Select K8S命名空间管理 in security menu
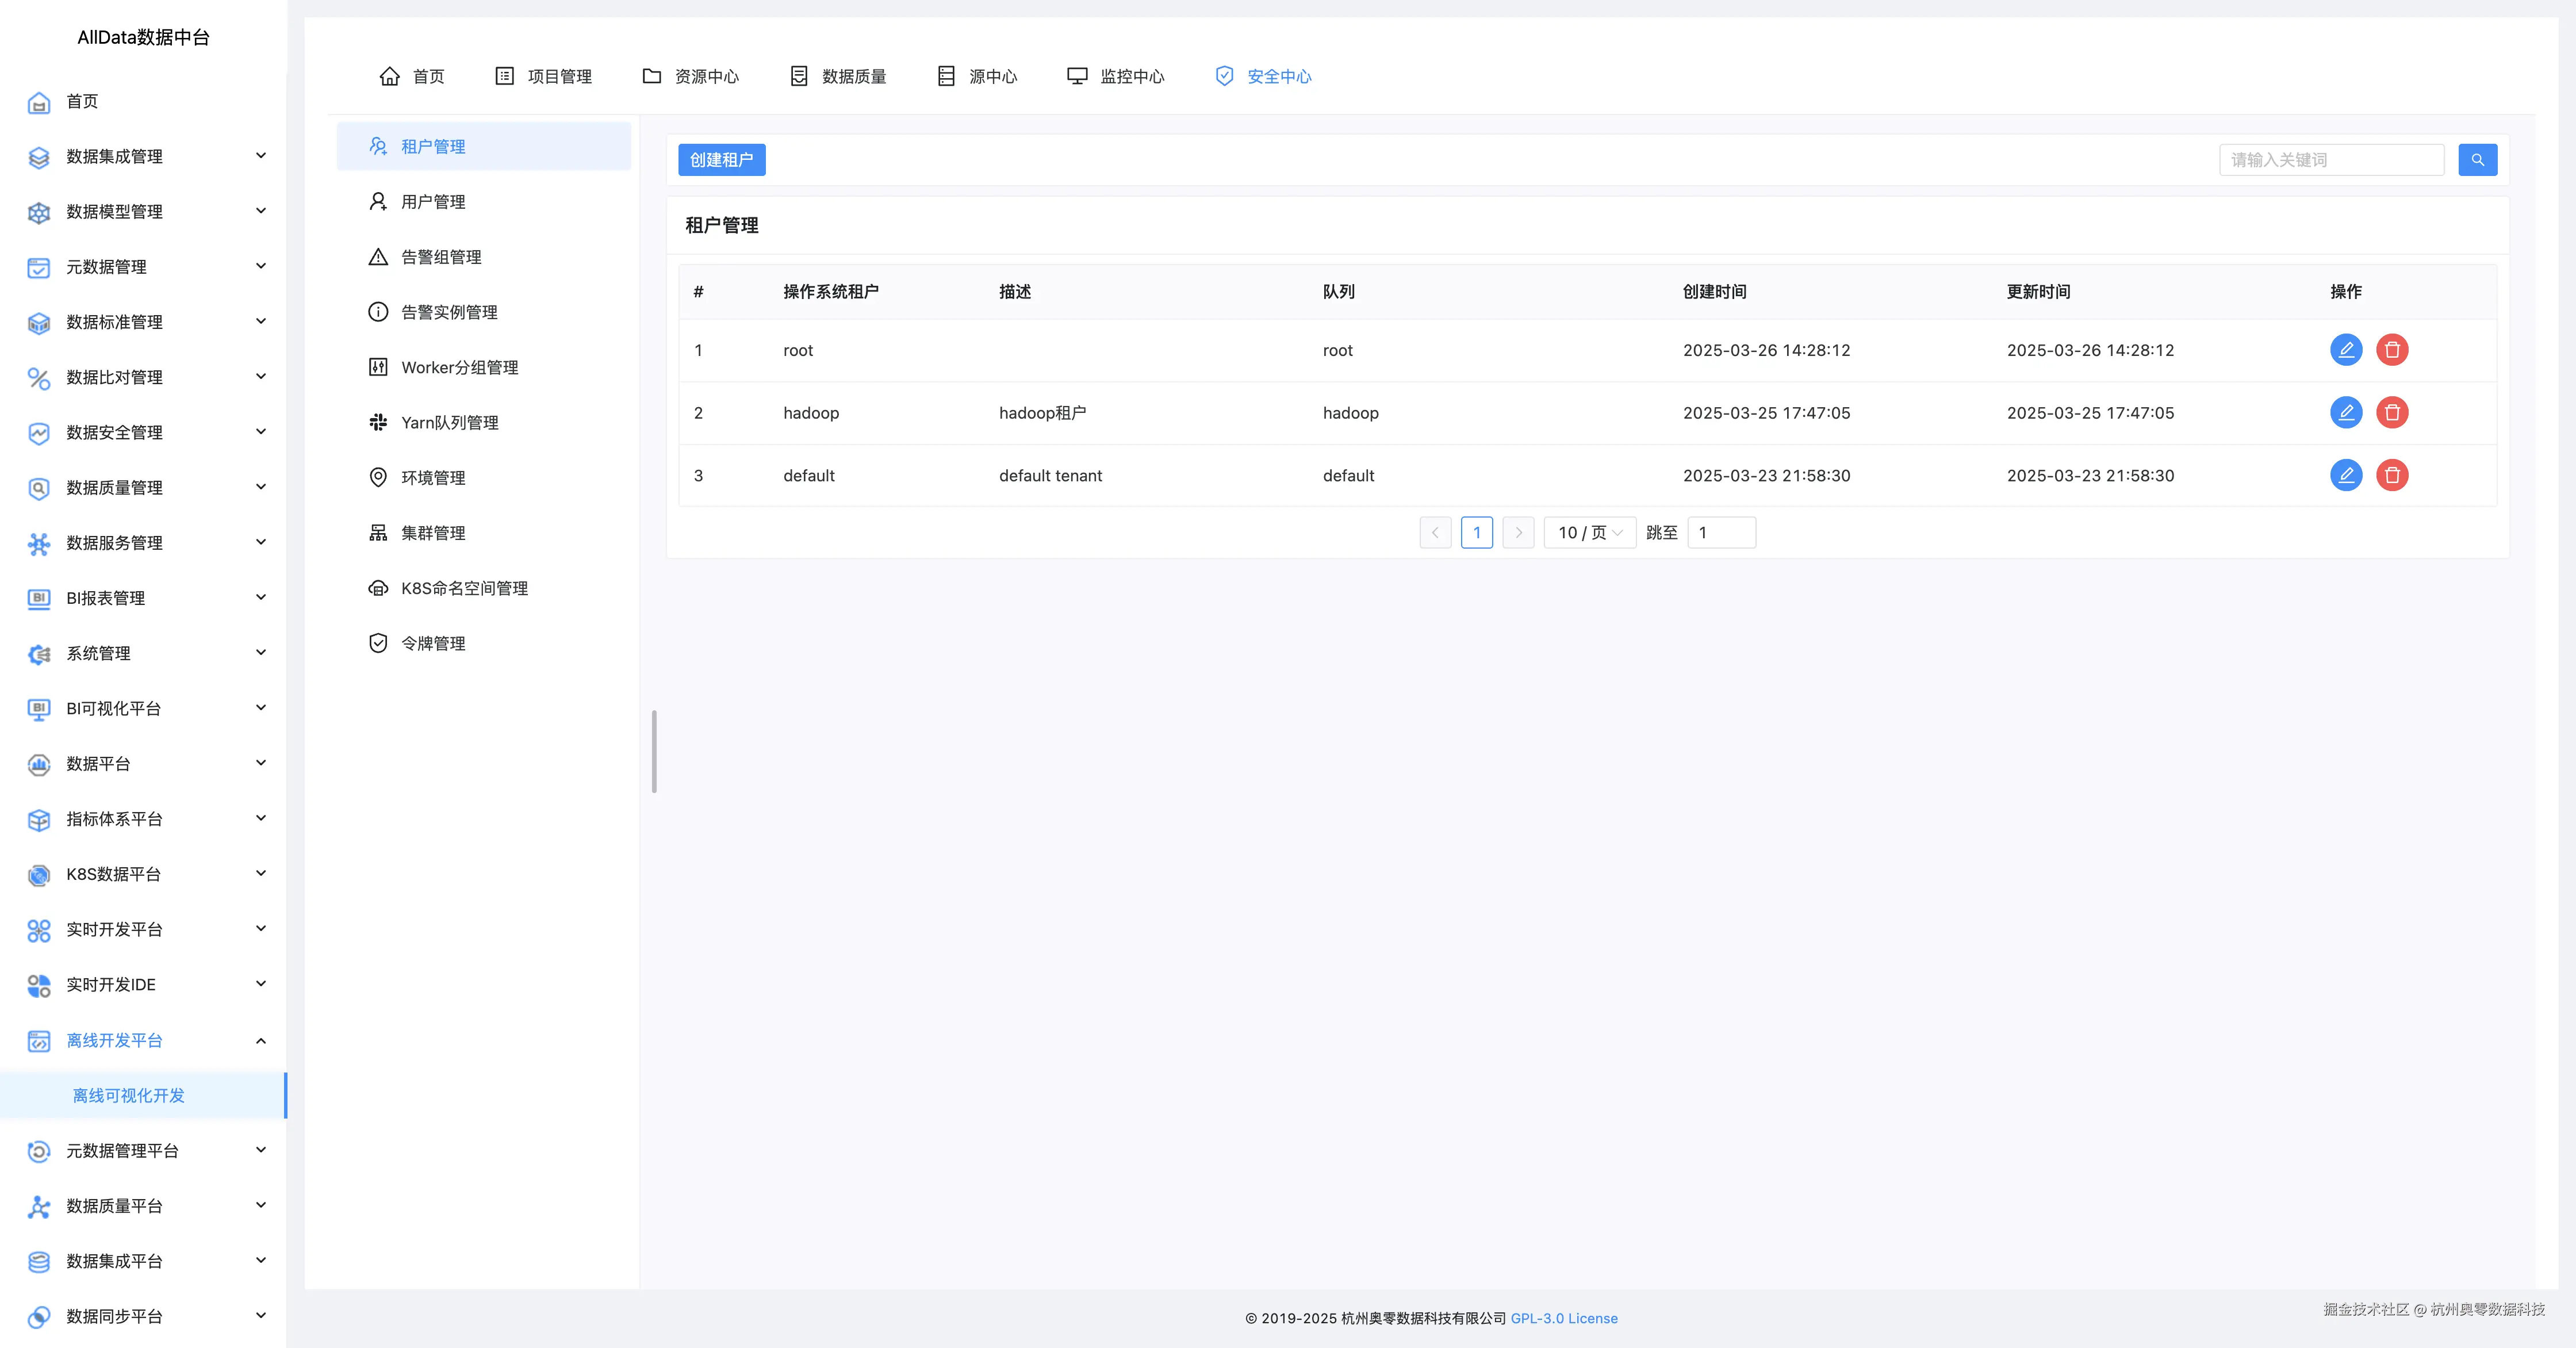Viewport: 2576px width, 1348px height. (464, 588)
